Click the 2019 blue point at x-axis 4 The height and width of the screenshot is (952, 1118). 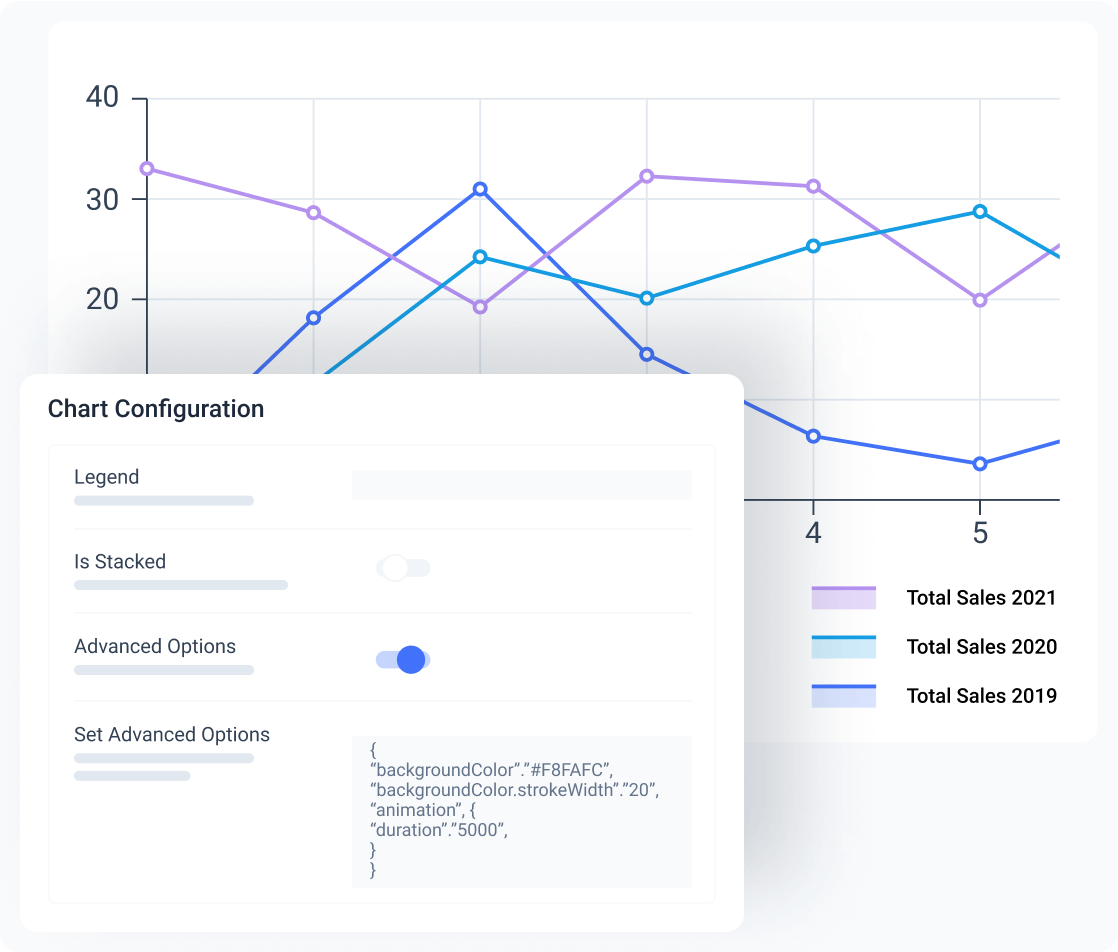(x=813, y=436)
